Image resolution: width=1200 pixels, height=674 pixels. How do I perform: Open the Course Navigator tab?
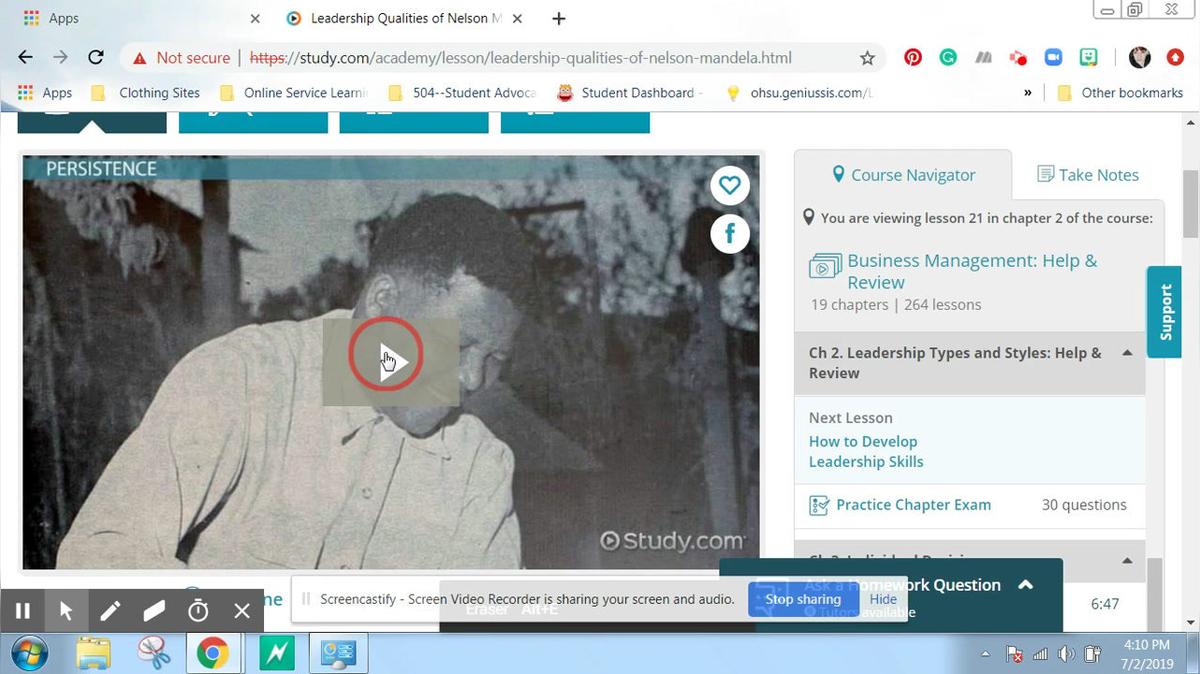pos(903,175)
